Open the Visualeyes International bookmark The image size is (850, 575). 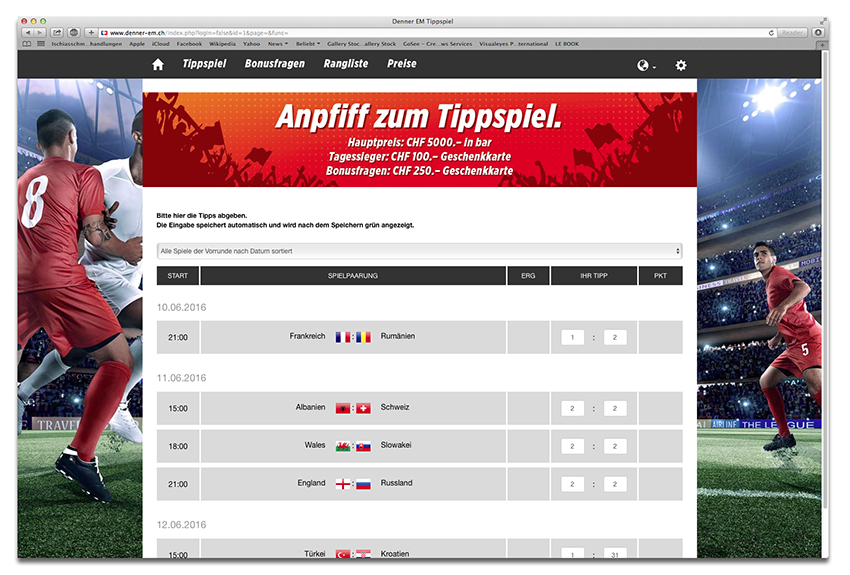click(513, 44)
